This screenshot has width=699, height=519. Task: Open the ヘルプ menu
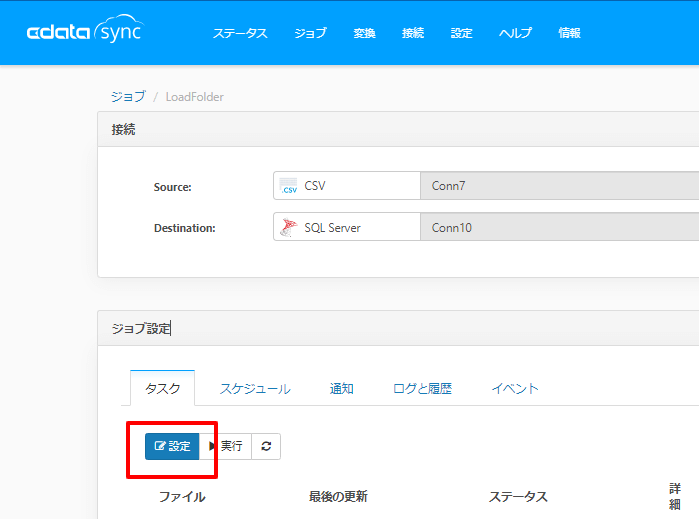pyautogui.click(x=515, y=33)
